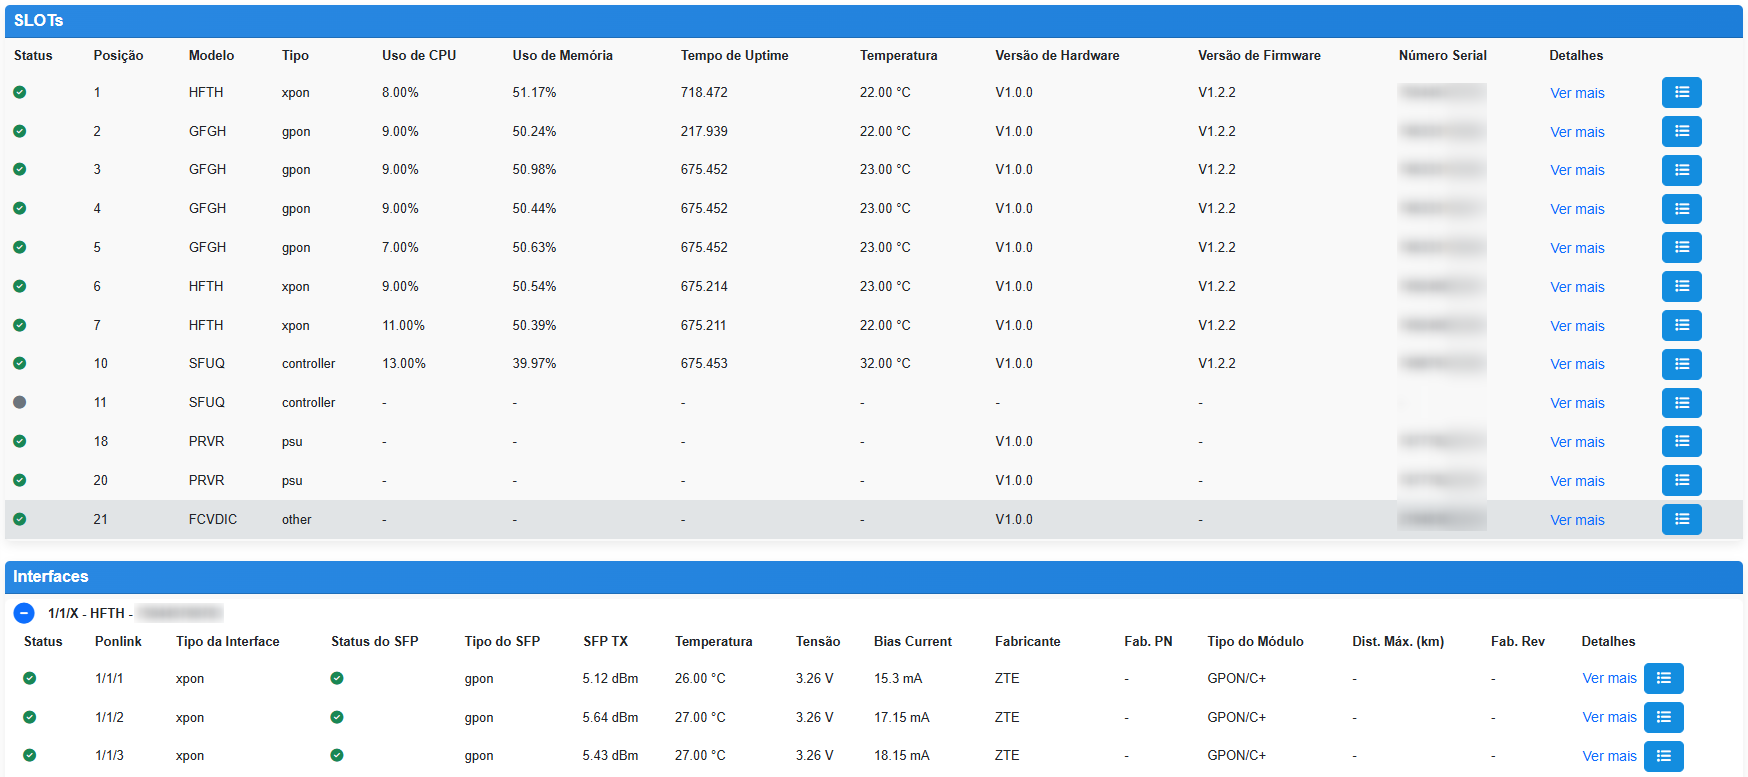Click green SFP status icon for 1/1/1
Viewport: 1748px width, 777px height.
pyautogui.click(x=337, y=679)
